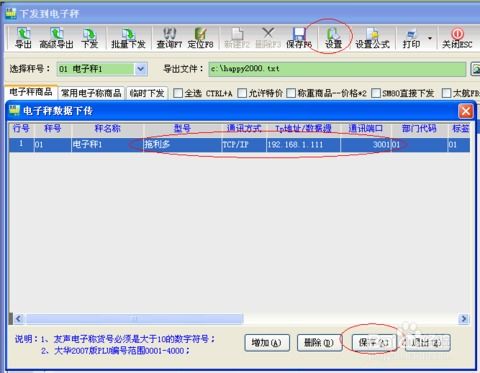Click the 秤号 column header
The height and width of the screenshot is (373, 480).
(x=52, y=128)
